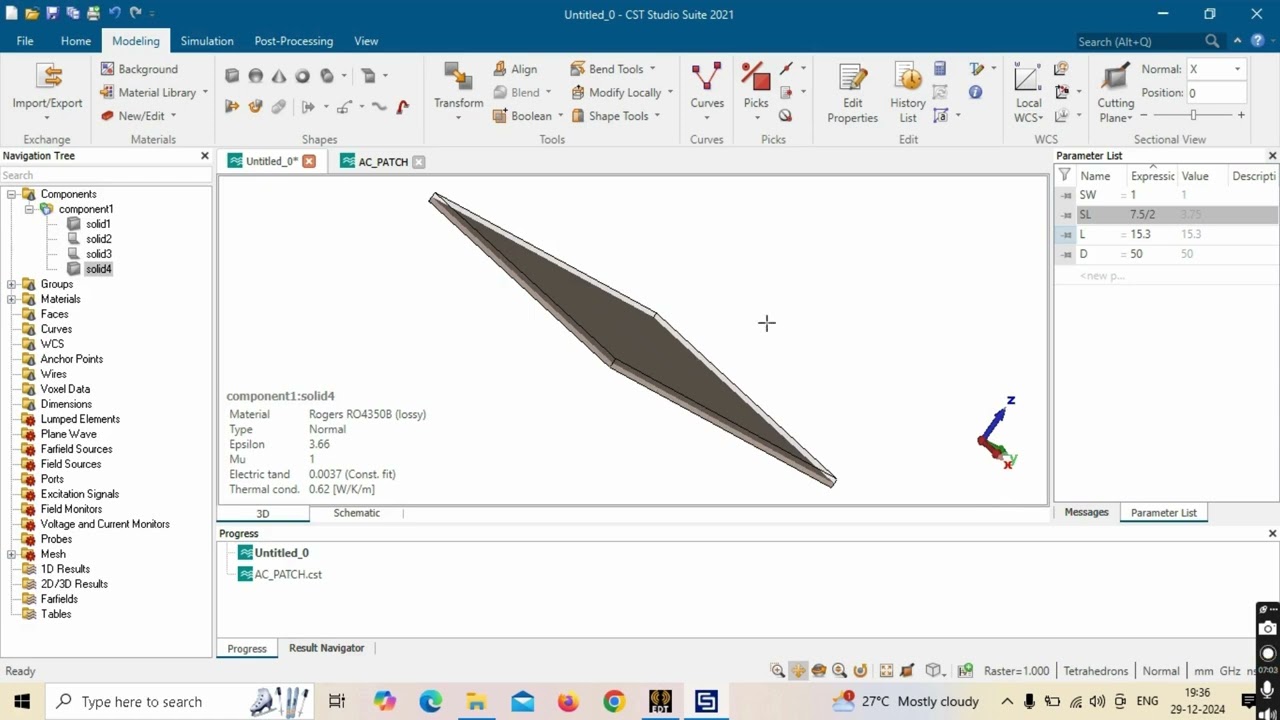Click the Background materials button
This screenshot has width=1280, height=720.
pos(139,69)
